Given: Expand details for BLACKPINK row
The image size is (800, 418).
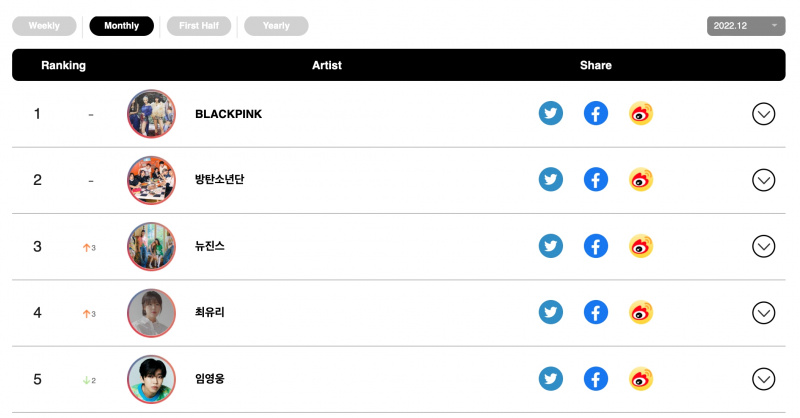Looking at the screenshot, I should point(763,114).
